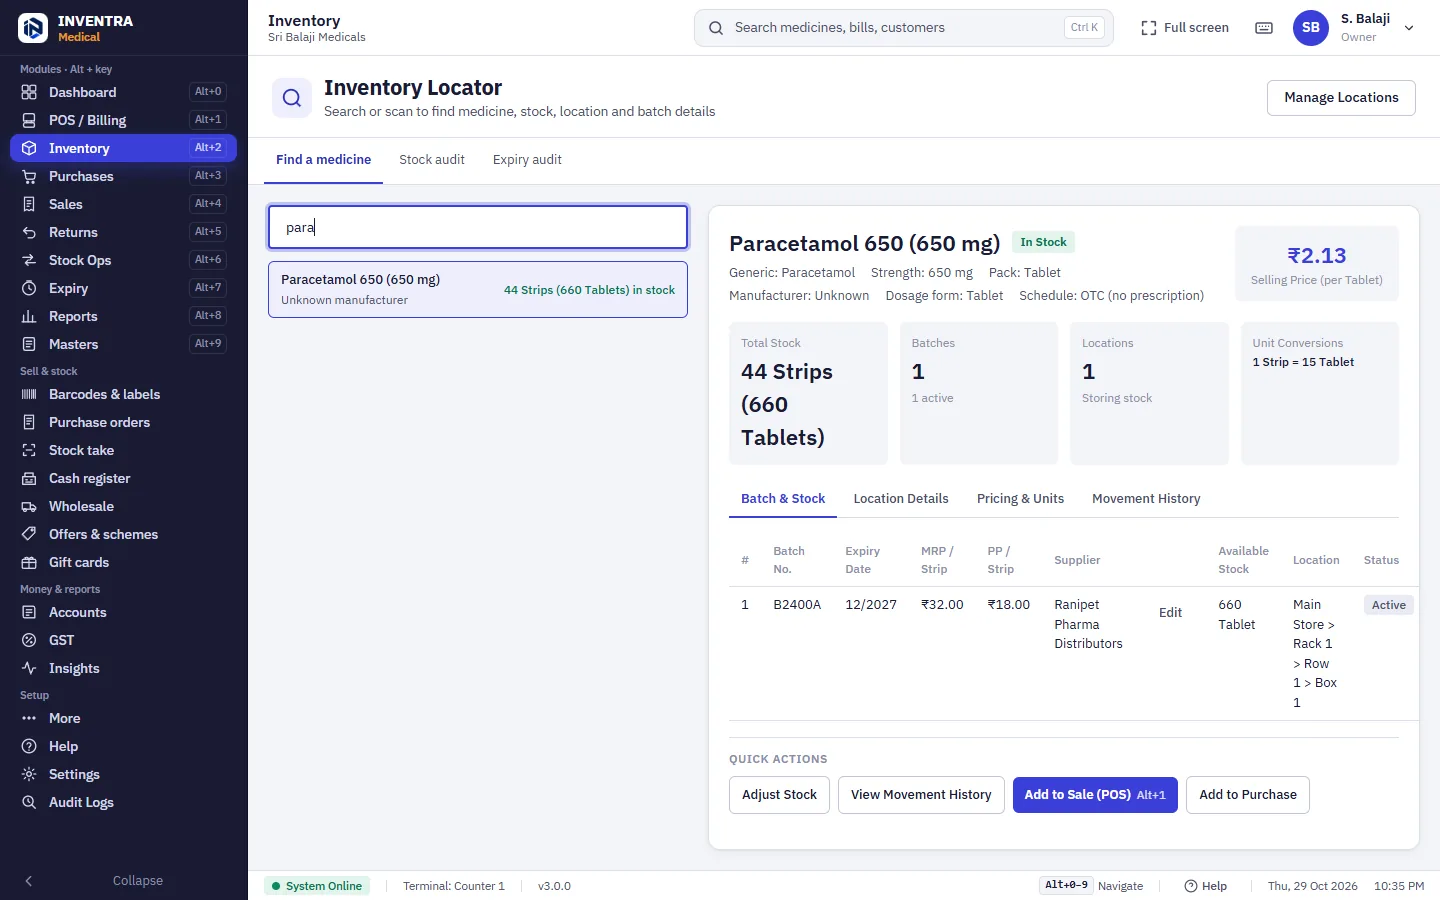Open sidebar Help question mark icon
Viewport: 1440px width, 900px height.
[29, 746]
